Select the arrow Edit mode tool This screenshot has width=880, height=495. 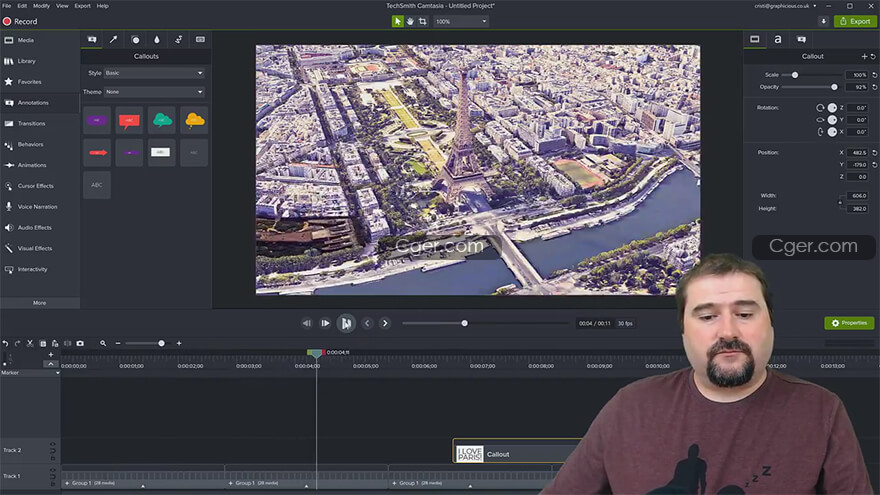397,21
